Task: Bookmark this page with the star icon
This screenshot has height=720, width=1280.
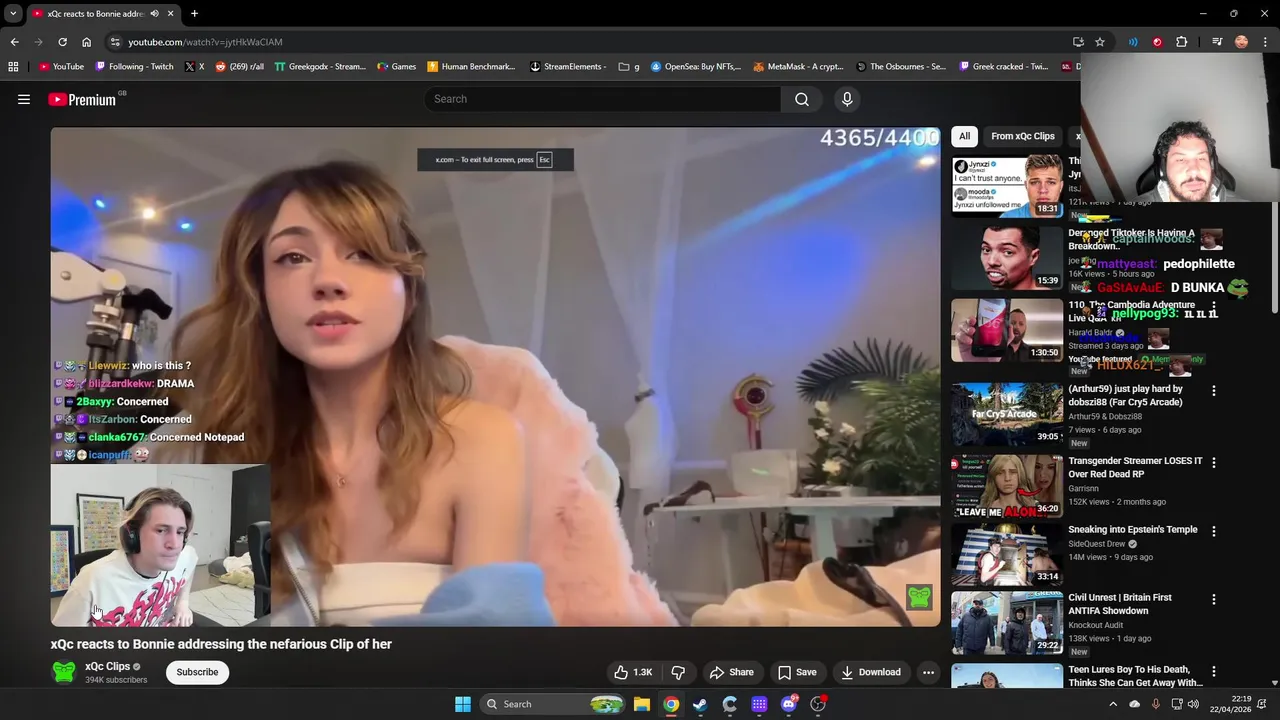Action: click(x=1100, y=42)
